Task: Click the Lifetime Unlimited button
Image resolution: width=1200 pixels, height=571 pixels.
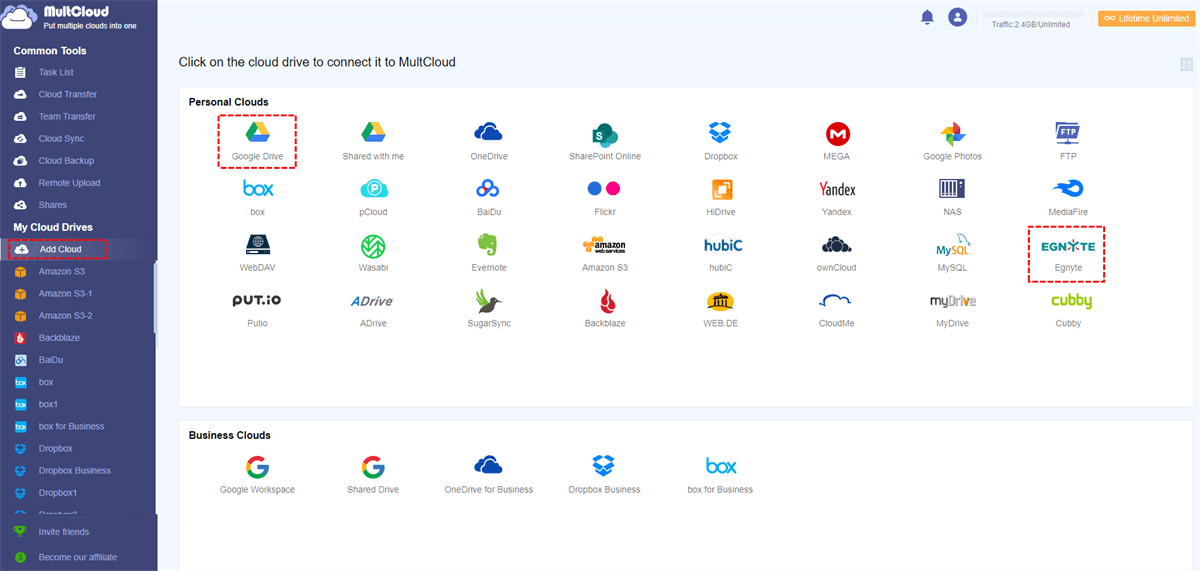Action: [1147, 18]
